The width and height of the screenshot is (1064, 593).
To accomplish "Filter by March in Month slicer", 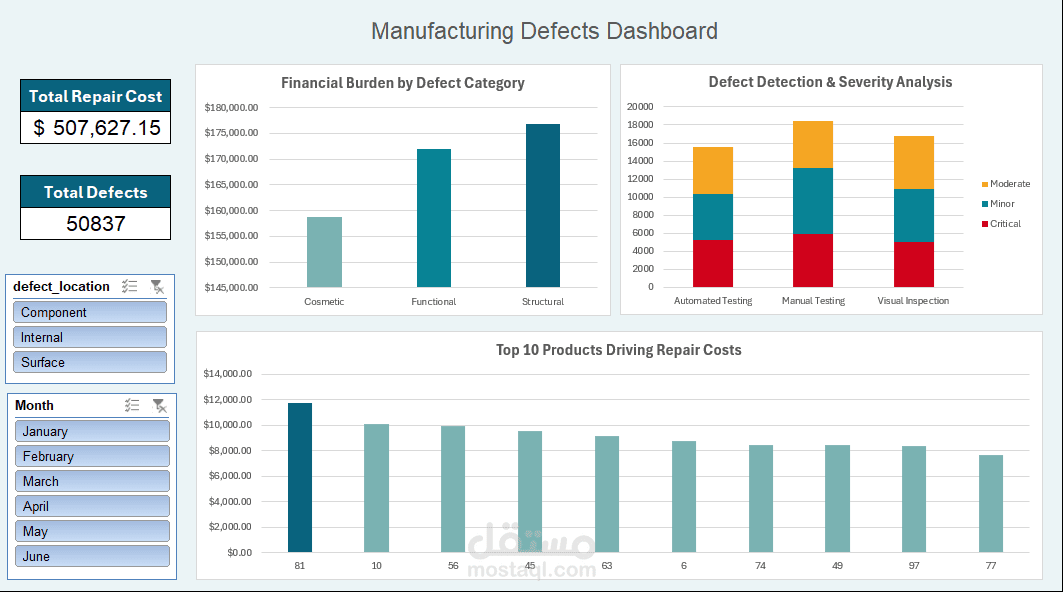I will 92,481.
